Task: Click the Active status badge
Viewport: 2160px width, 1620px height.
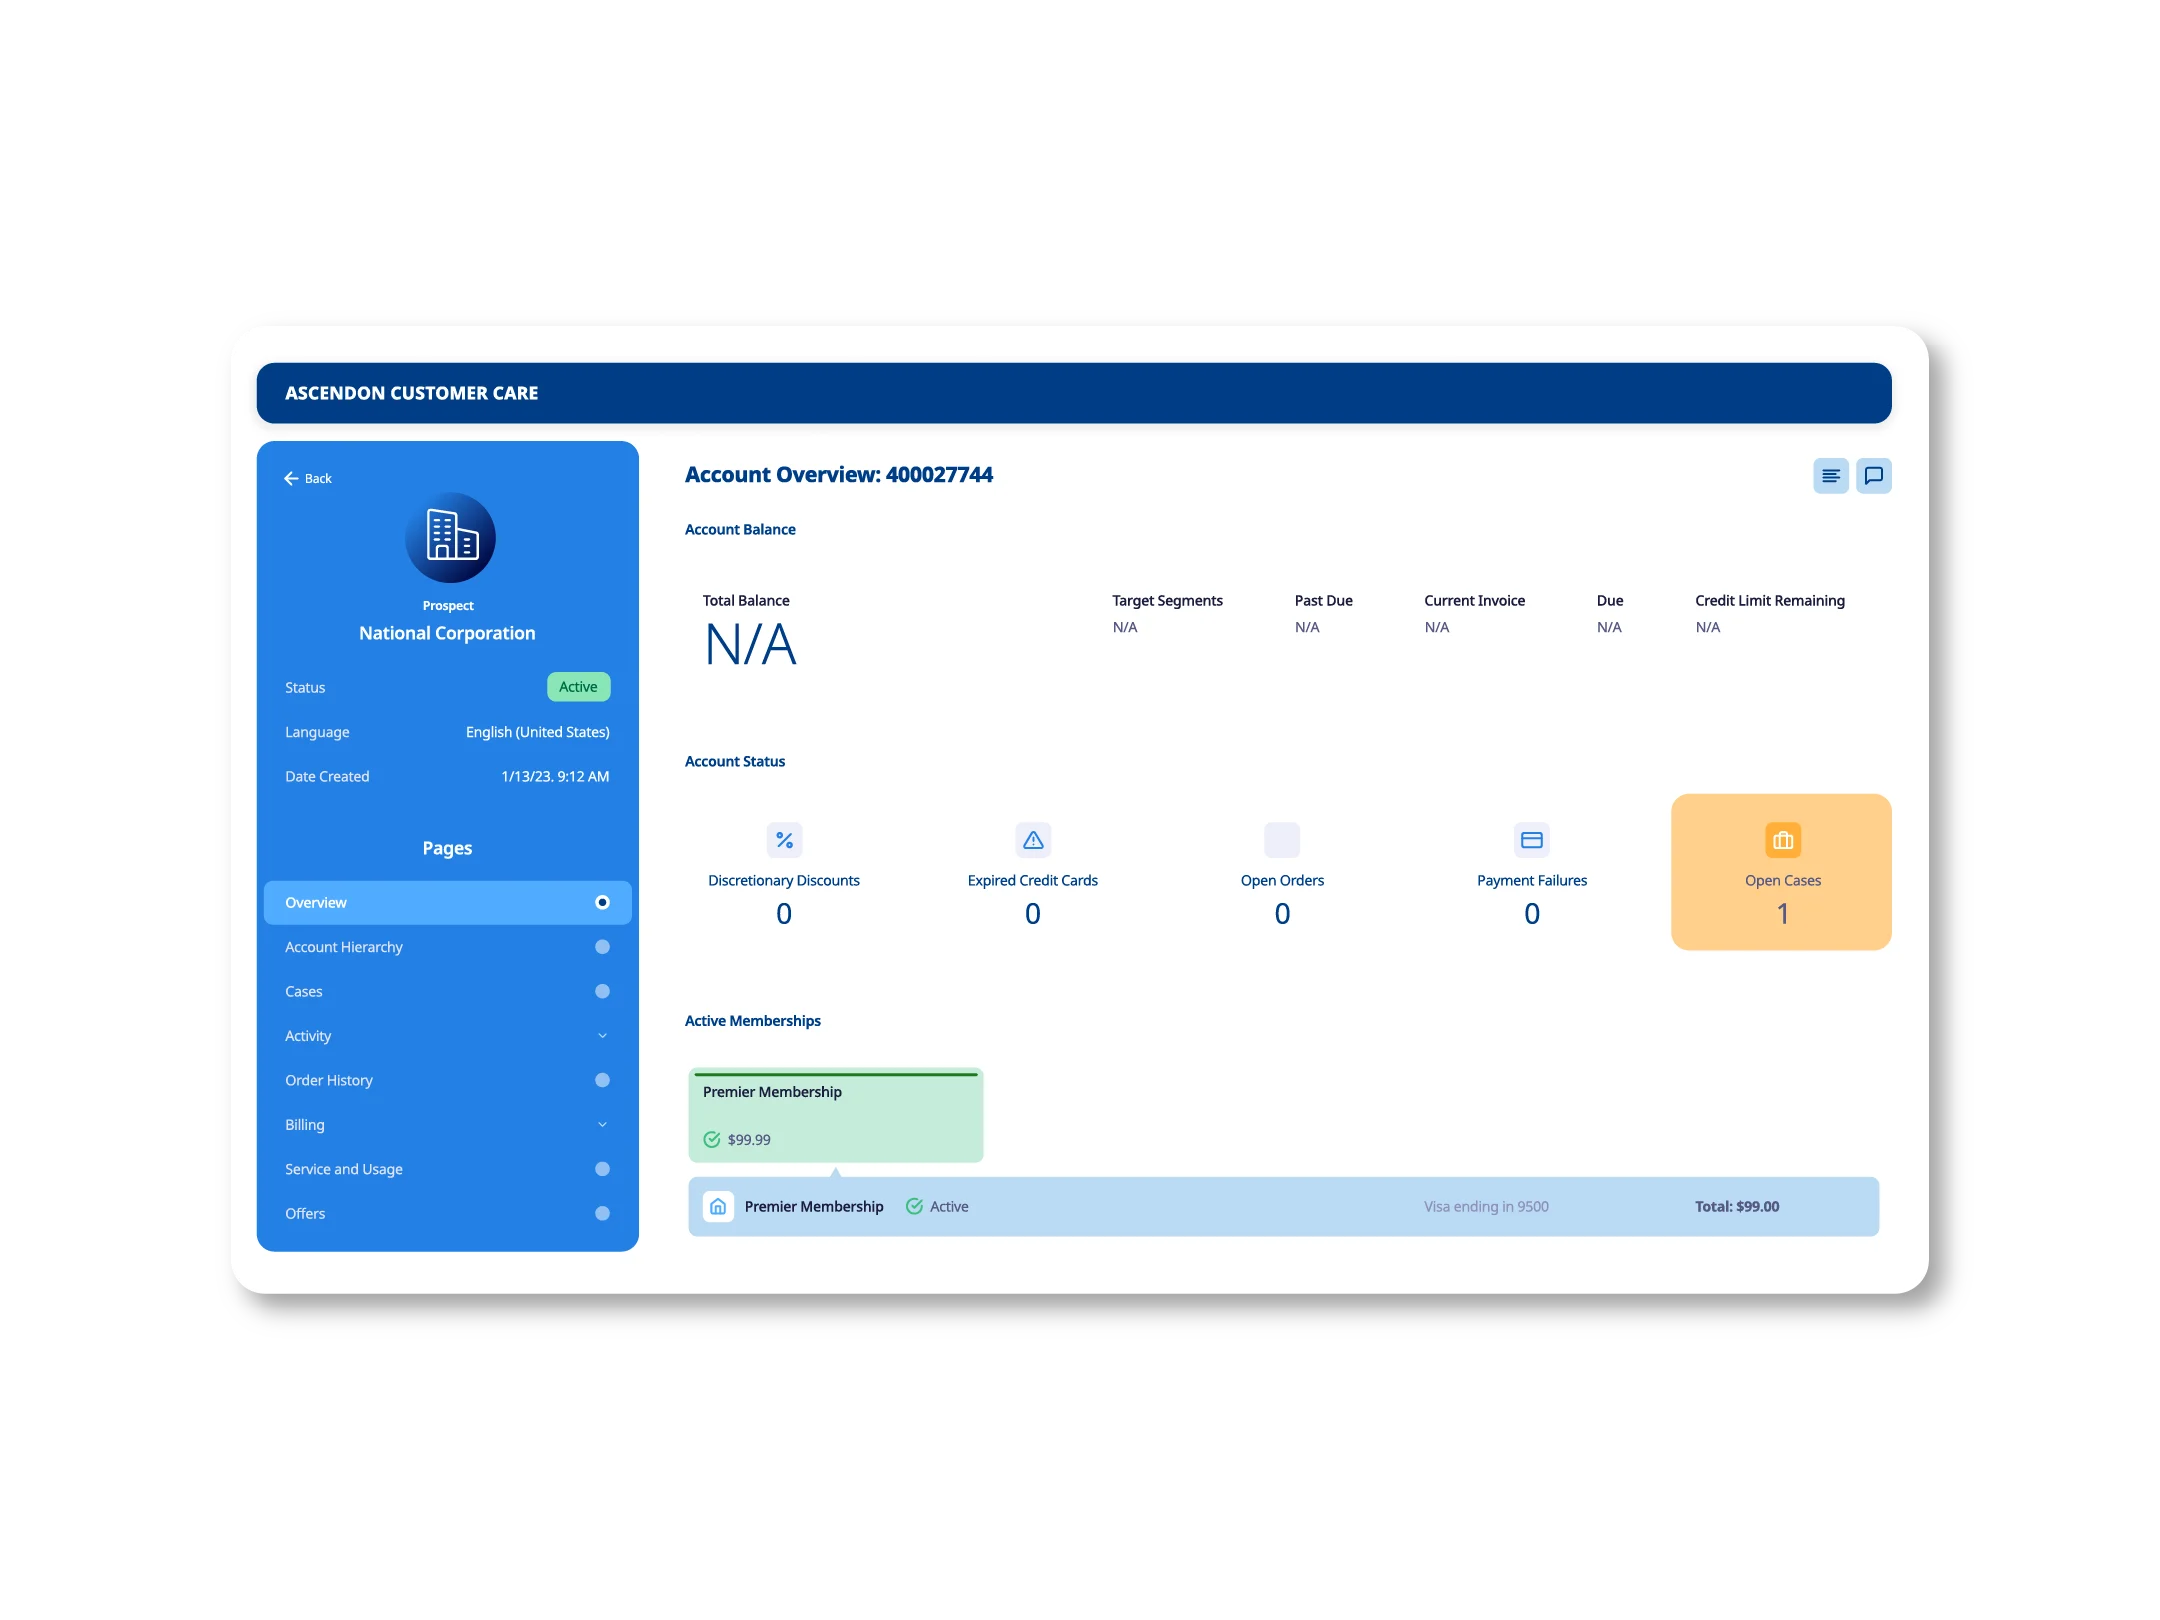Action: coord(578,687)
